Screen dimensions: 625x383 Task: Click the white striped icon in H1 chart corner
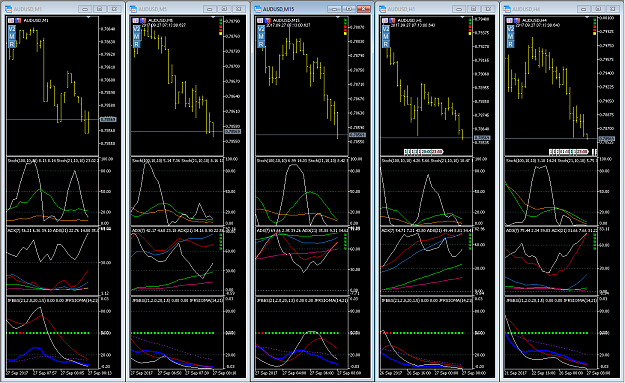[x=385, y=20]
